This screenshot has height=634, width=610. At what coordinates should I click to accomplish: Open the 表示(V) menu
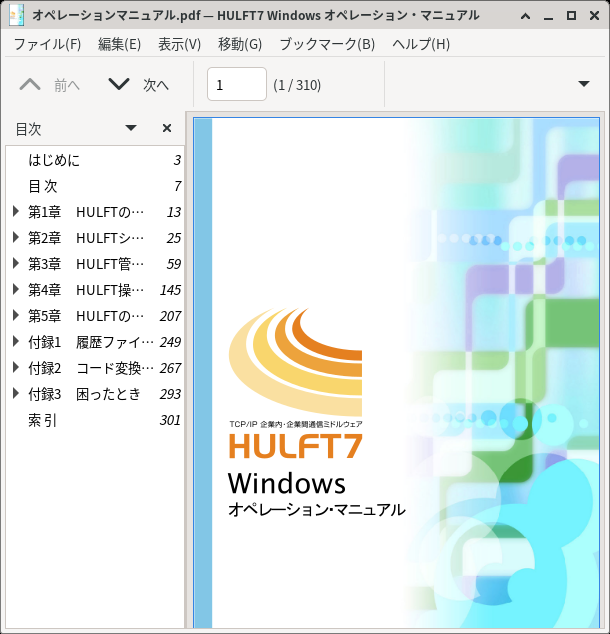(x=179, y=44)
